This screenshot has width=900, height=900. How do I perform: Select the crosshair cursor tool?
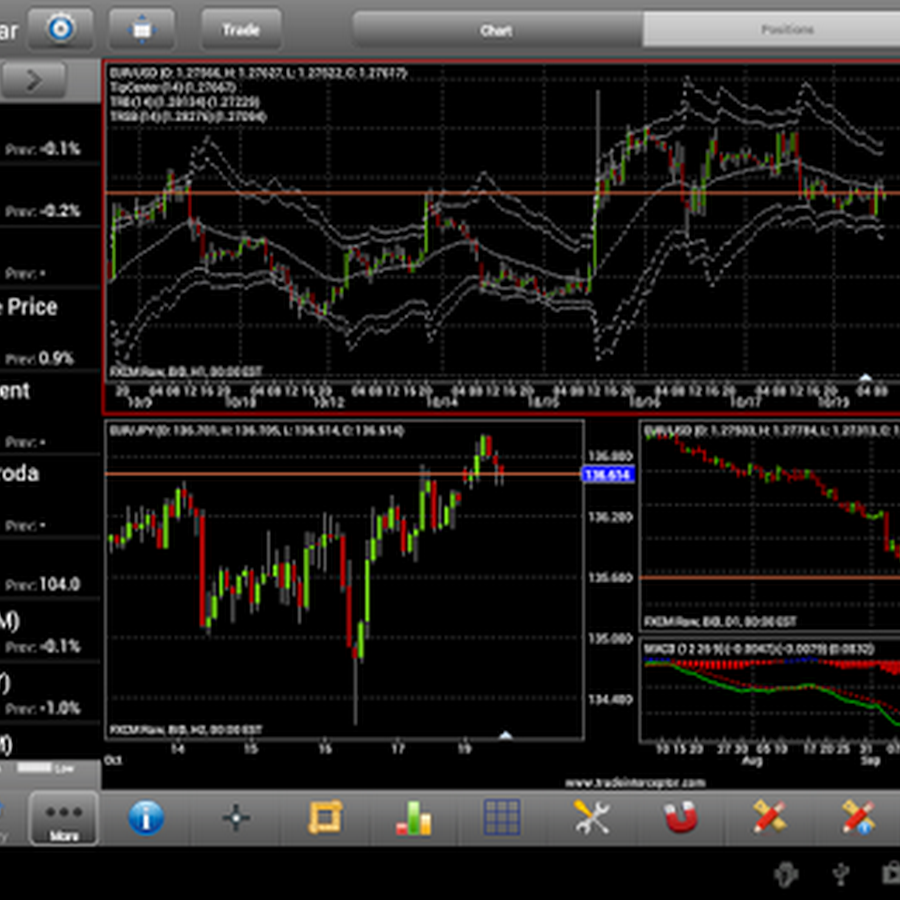coord(236,818)
